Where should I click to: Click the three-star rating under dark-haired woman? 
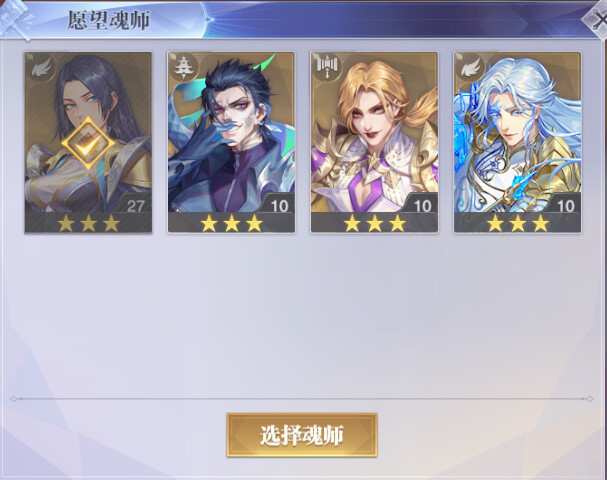88,223
